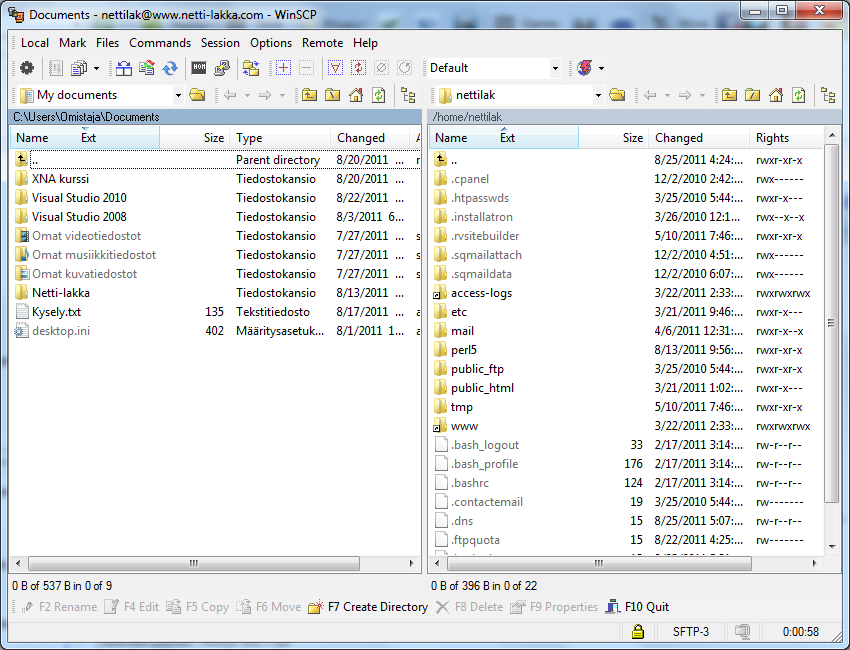This screenshot has height=650, width=850.
Task: Open the Local menu
Action: (x=35, y=43)
